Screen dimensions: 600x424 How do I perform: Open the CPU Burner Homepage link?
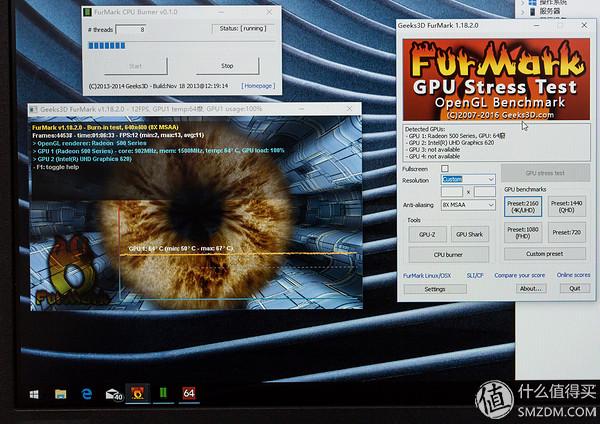258,86
